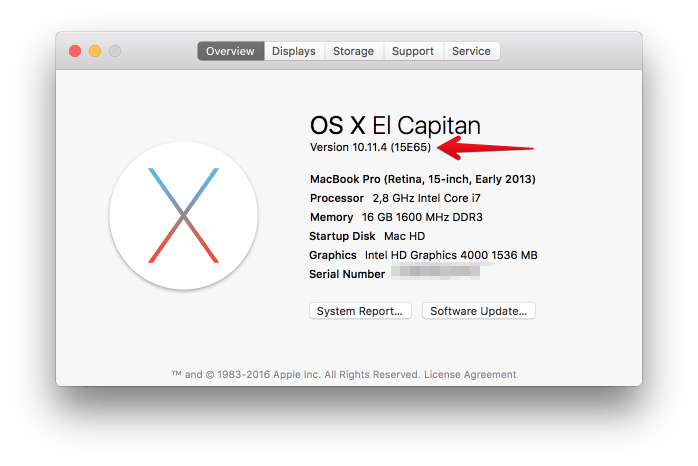Minimize window with yellow button

pos(95,51)
